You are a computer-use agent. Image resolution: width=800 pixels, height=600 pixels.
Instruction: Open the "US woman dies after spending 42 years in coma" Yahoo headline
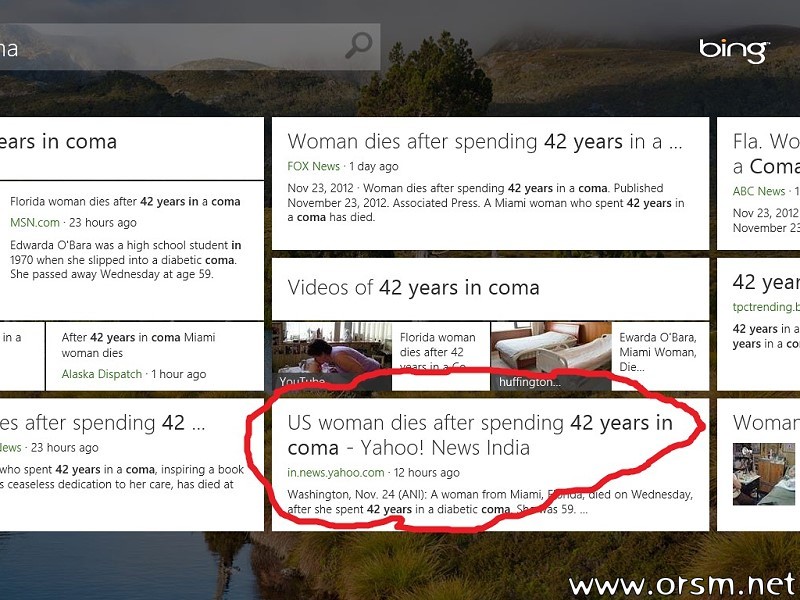(x=480, y=435)
